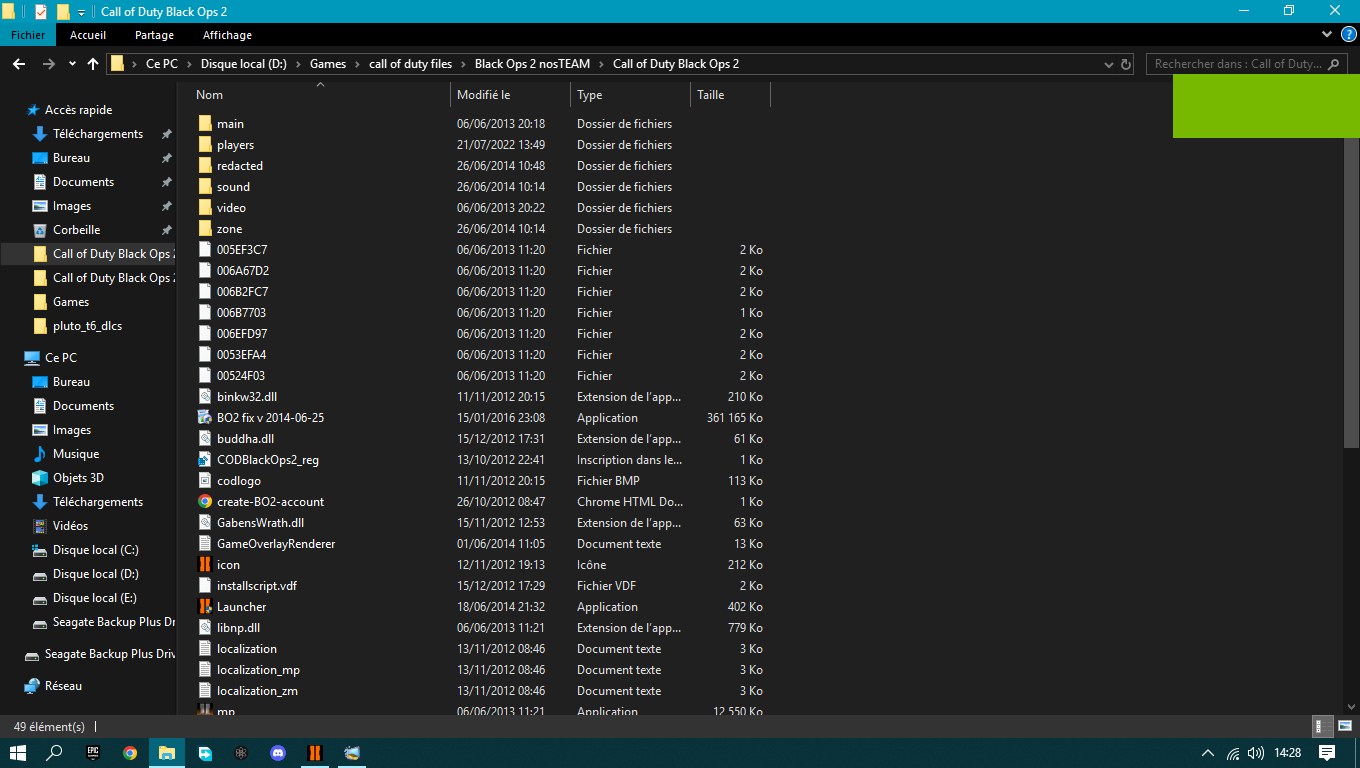Switch to the Accueil ribbon tab

pyautogui.click(x=88, y=35)
